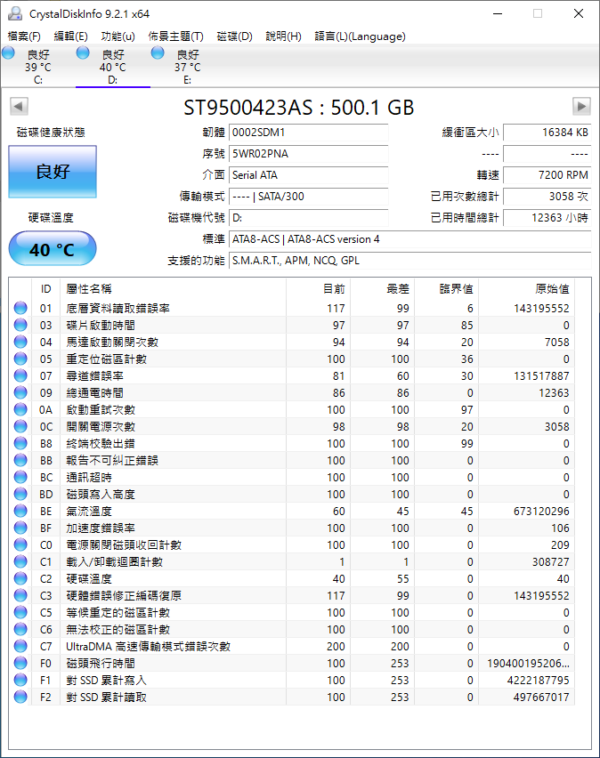
Task: Click status orb for attribute 01 row
Action: (x=20, y=308)
